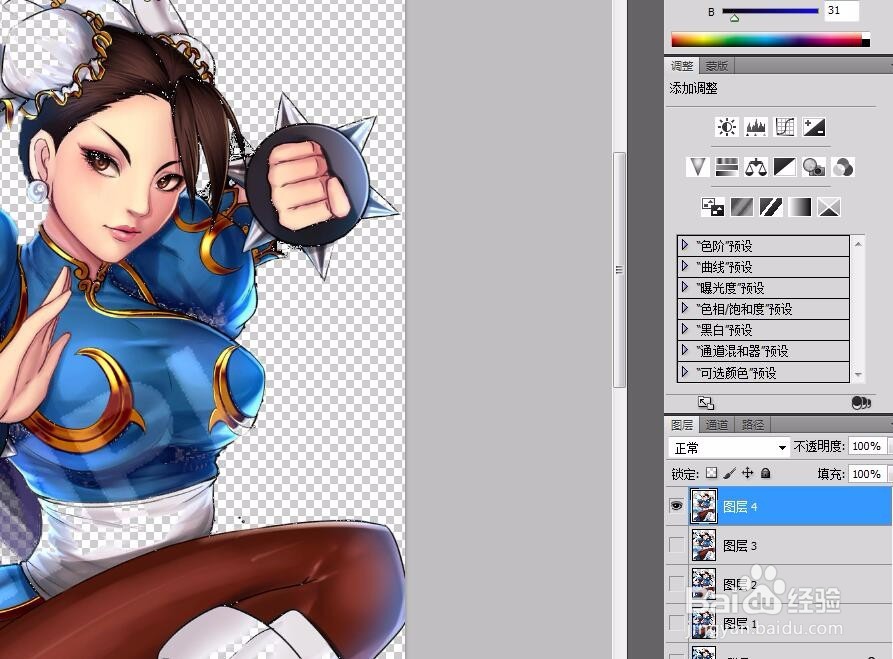Expand the "可选颜色"预设 list
Screen dimensions: 893x659
pos(685,373)
